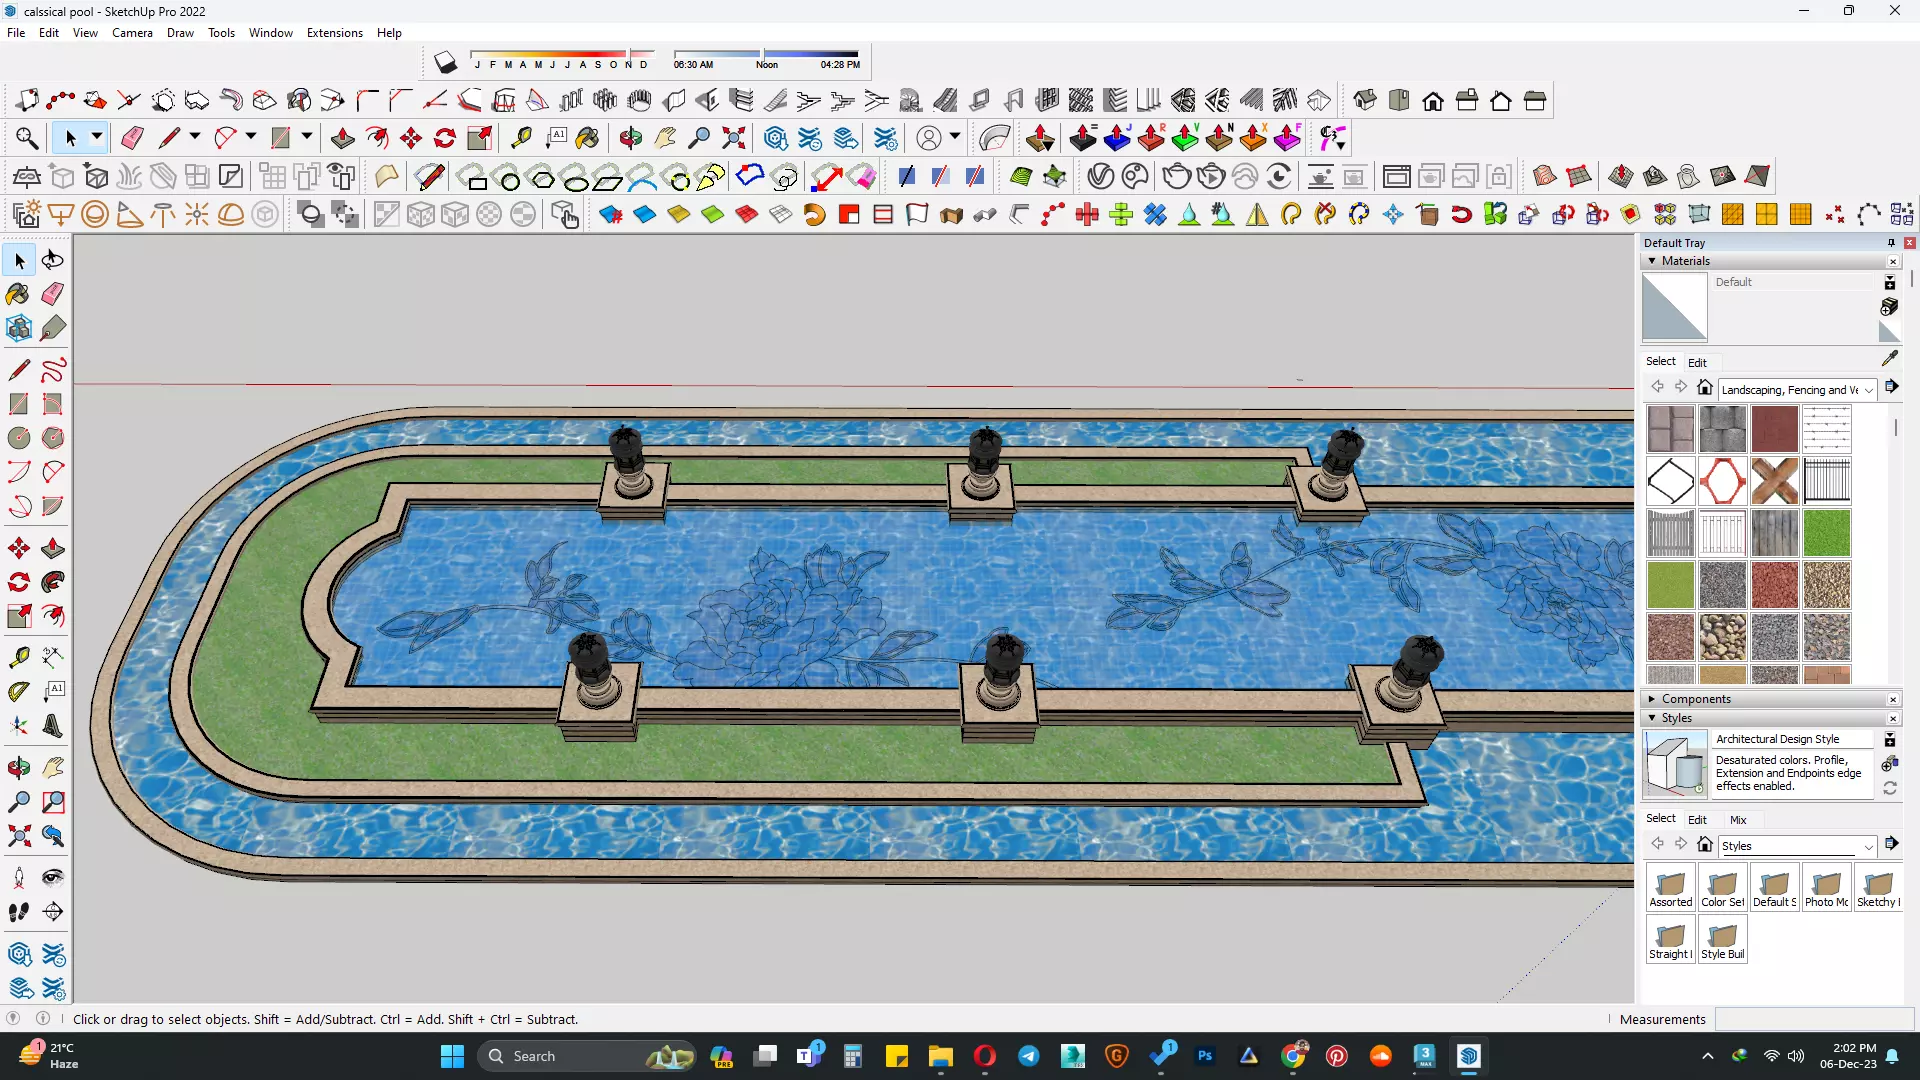Viewport: 1920px width, 1080px height.
Task: Open Landscaping, Fencing materials dropdown
Action: pyautogui.click(x=1868, y=390)
